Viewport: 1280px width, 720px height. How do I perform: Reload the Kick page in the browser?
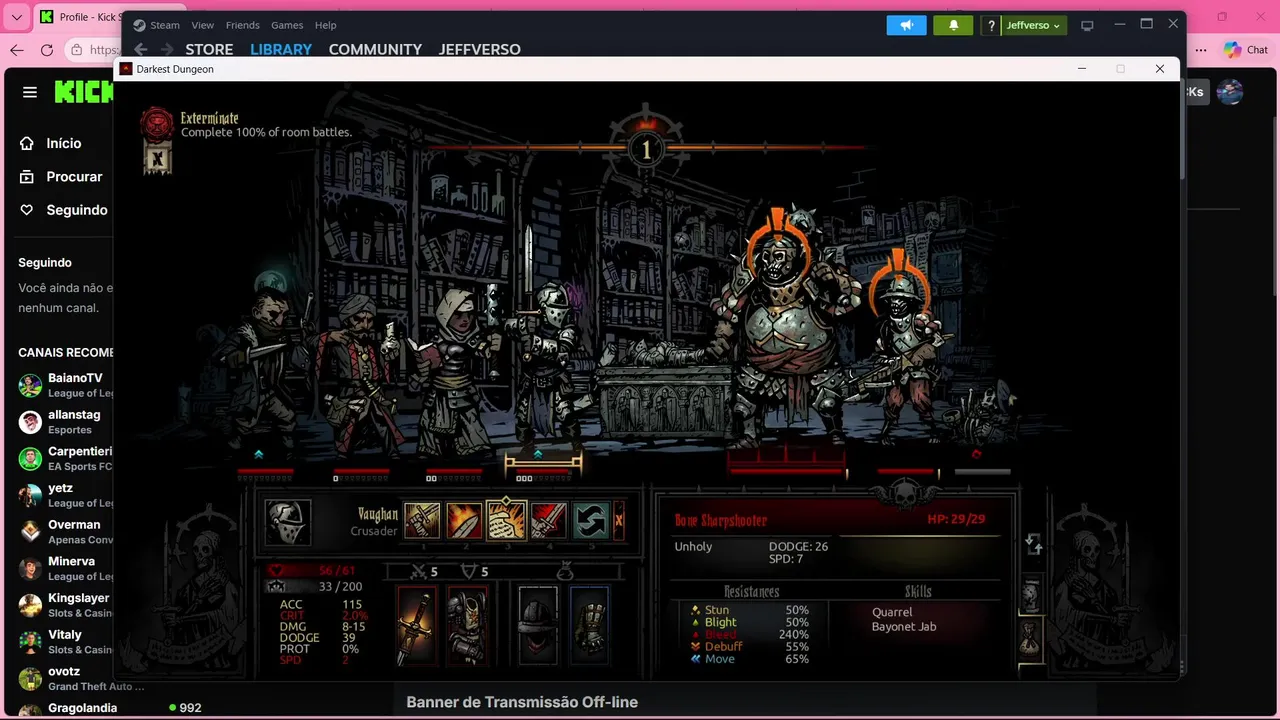47,50
